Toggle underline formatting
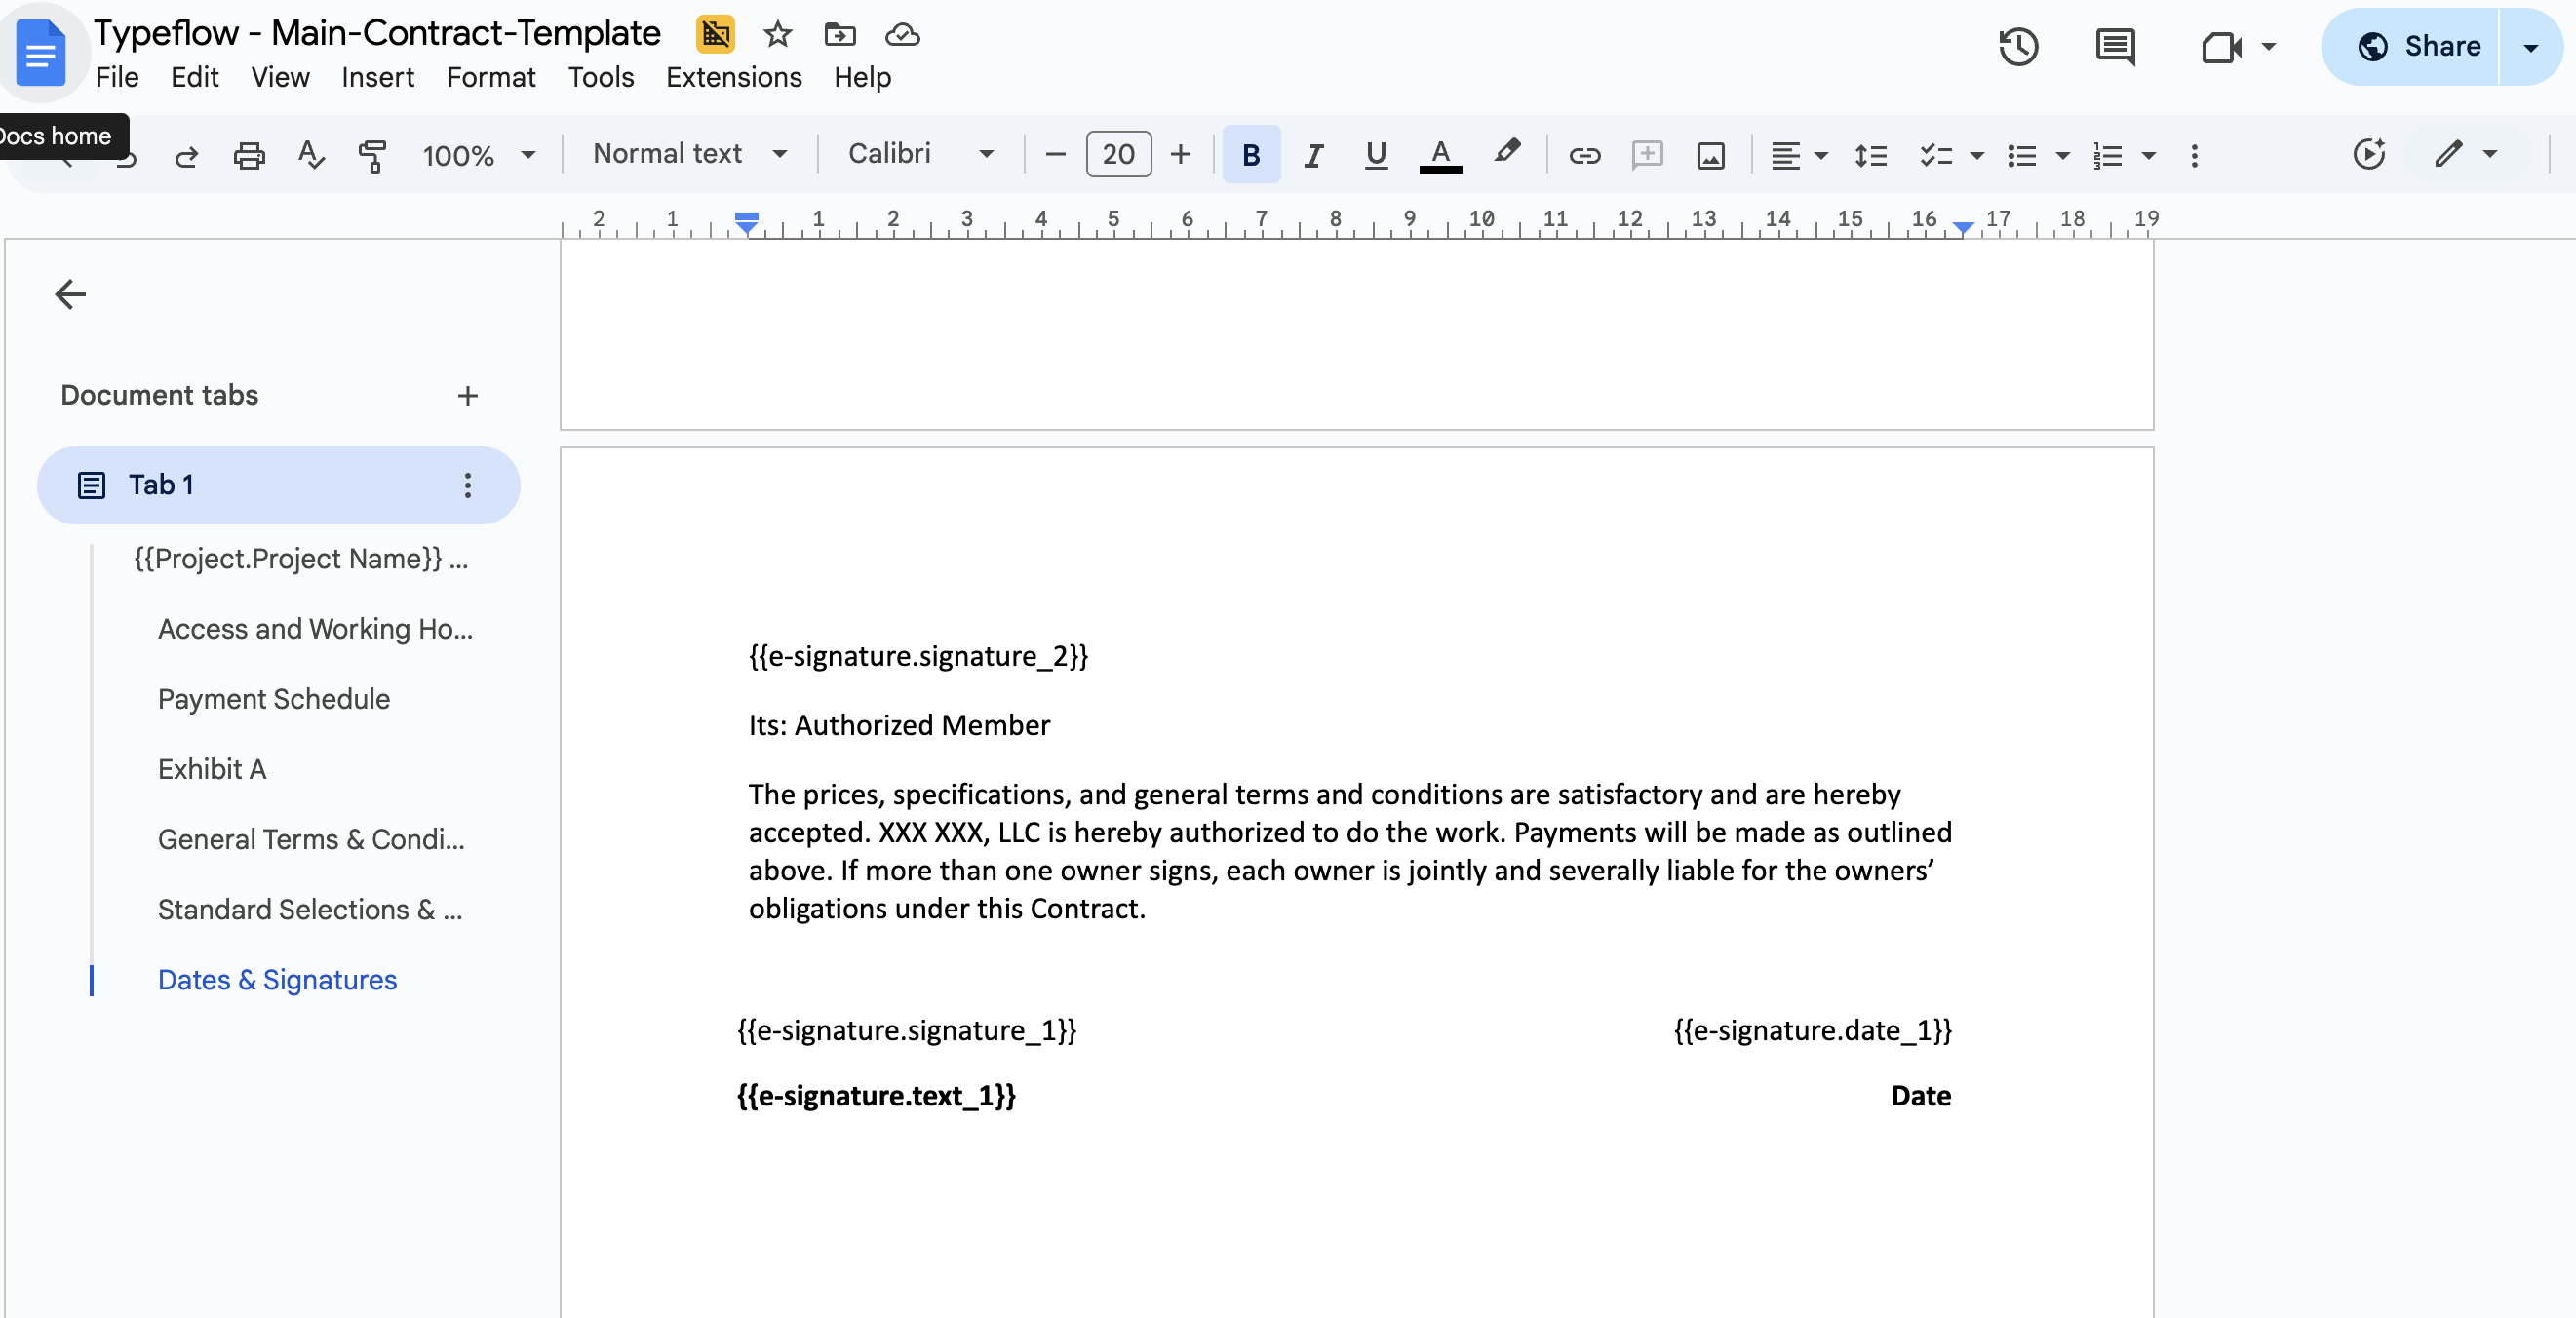The height and width of the screenshot is (1318, 2576). click(x=1376, y=155)
